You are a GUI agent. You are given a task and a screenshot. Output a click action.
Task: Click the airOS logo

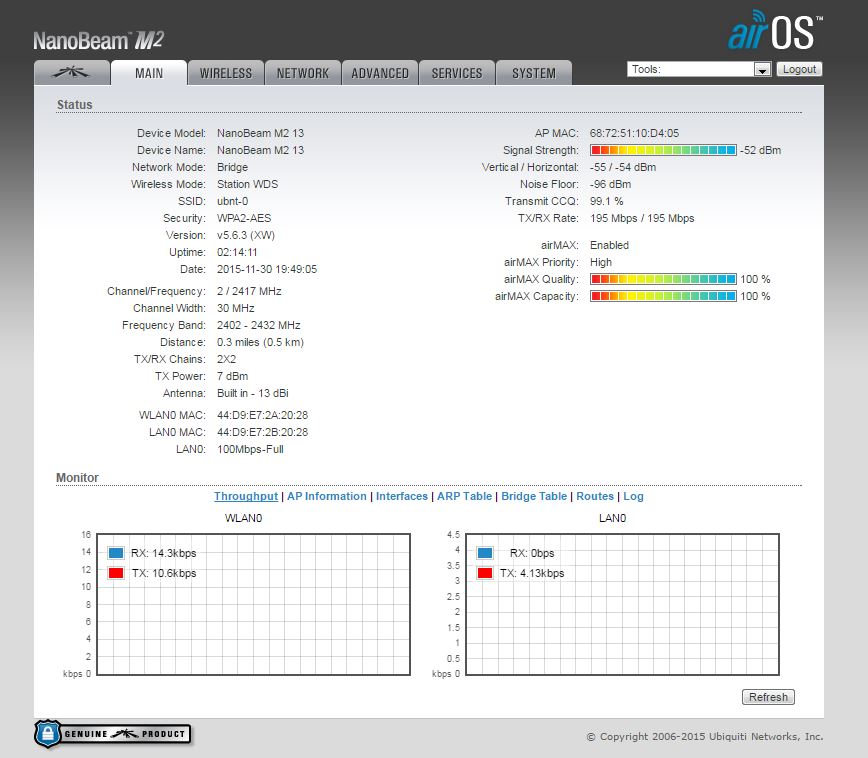[x=775, y=30]
